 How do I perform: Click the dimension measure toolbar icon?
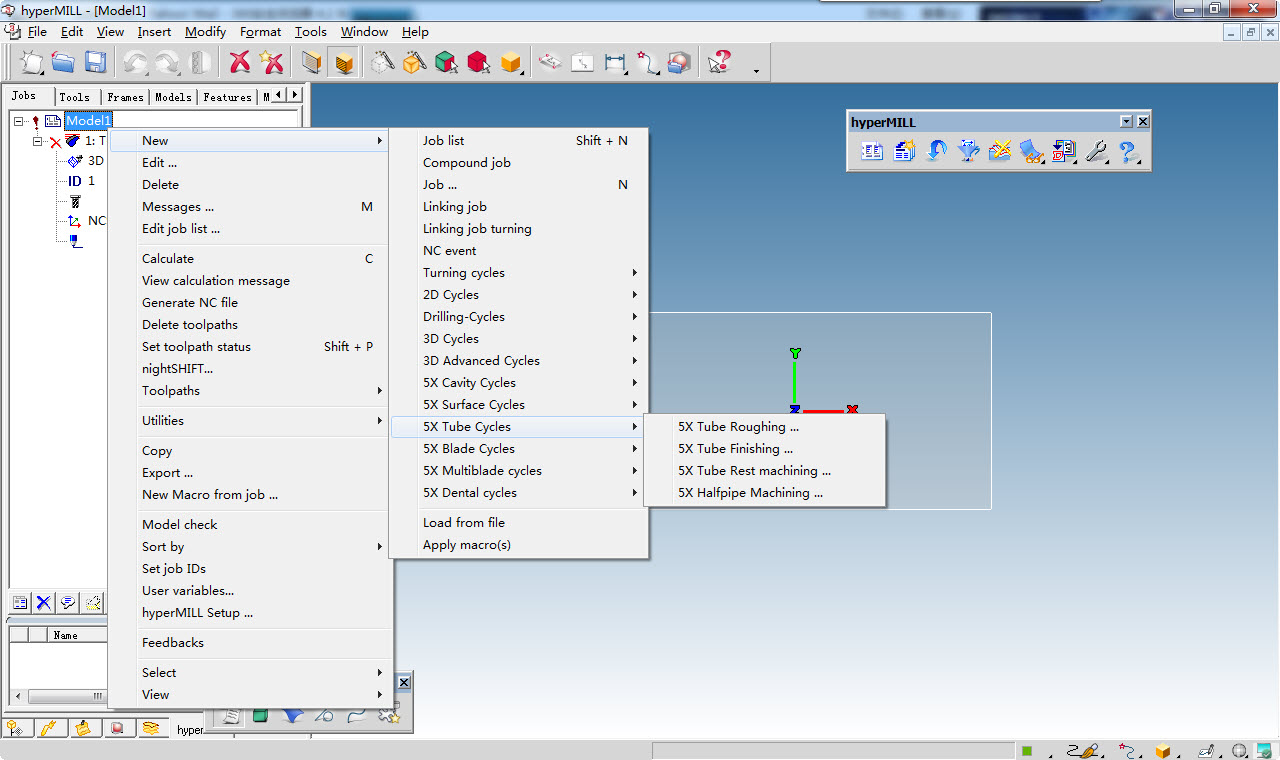tap(615, 63)
